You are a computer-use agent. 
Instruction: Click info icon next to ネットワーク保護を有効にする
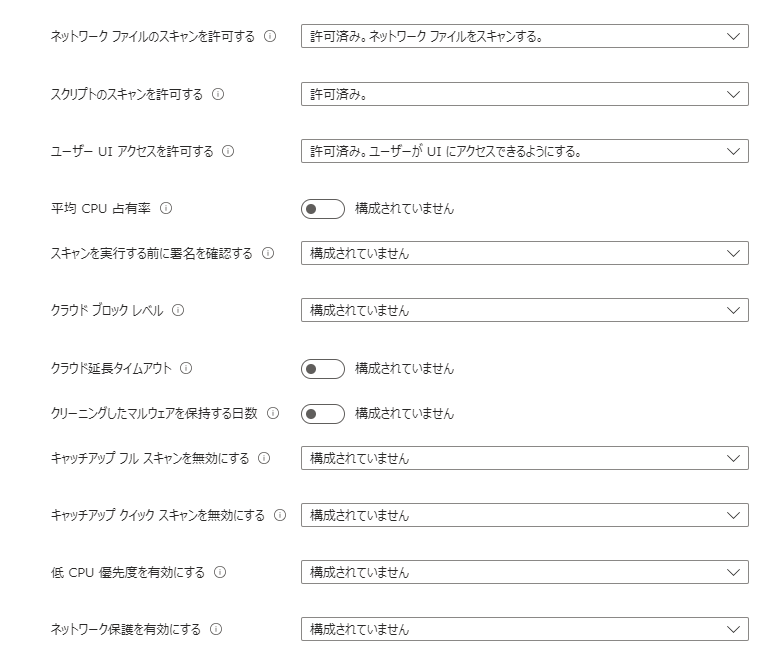(x=216, y=629)
